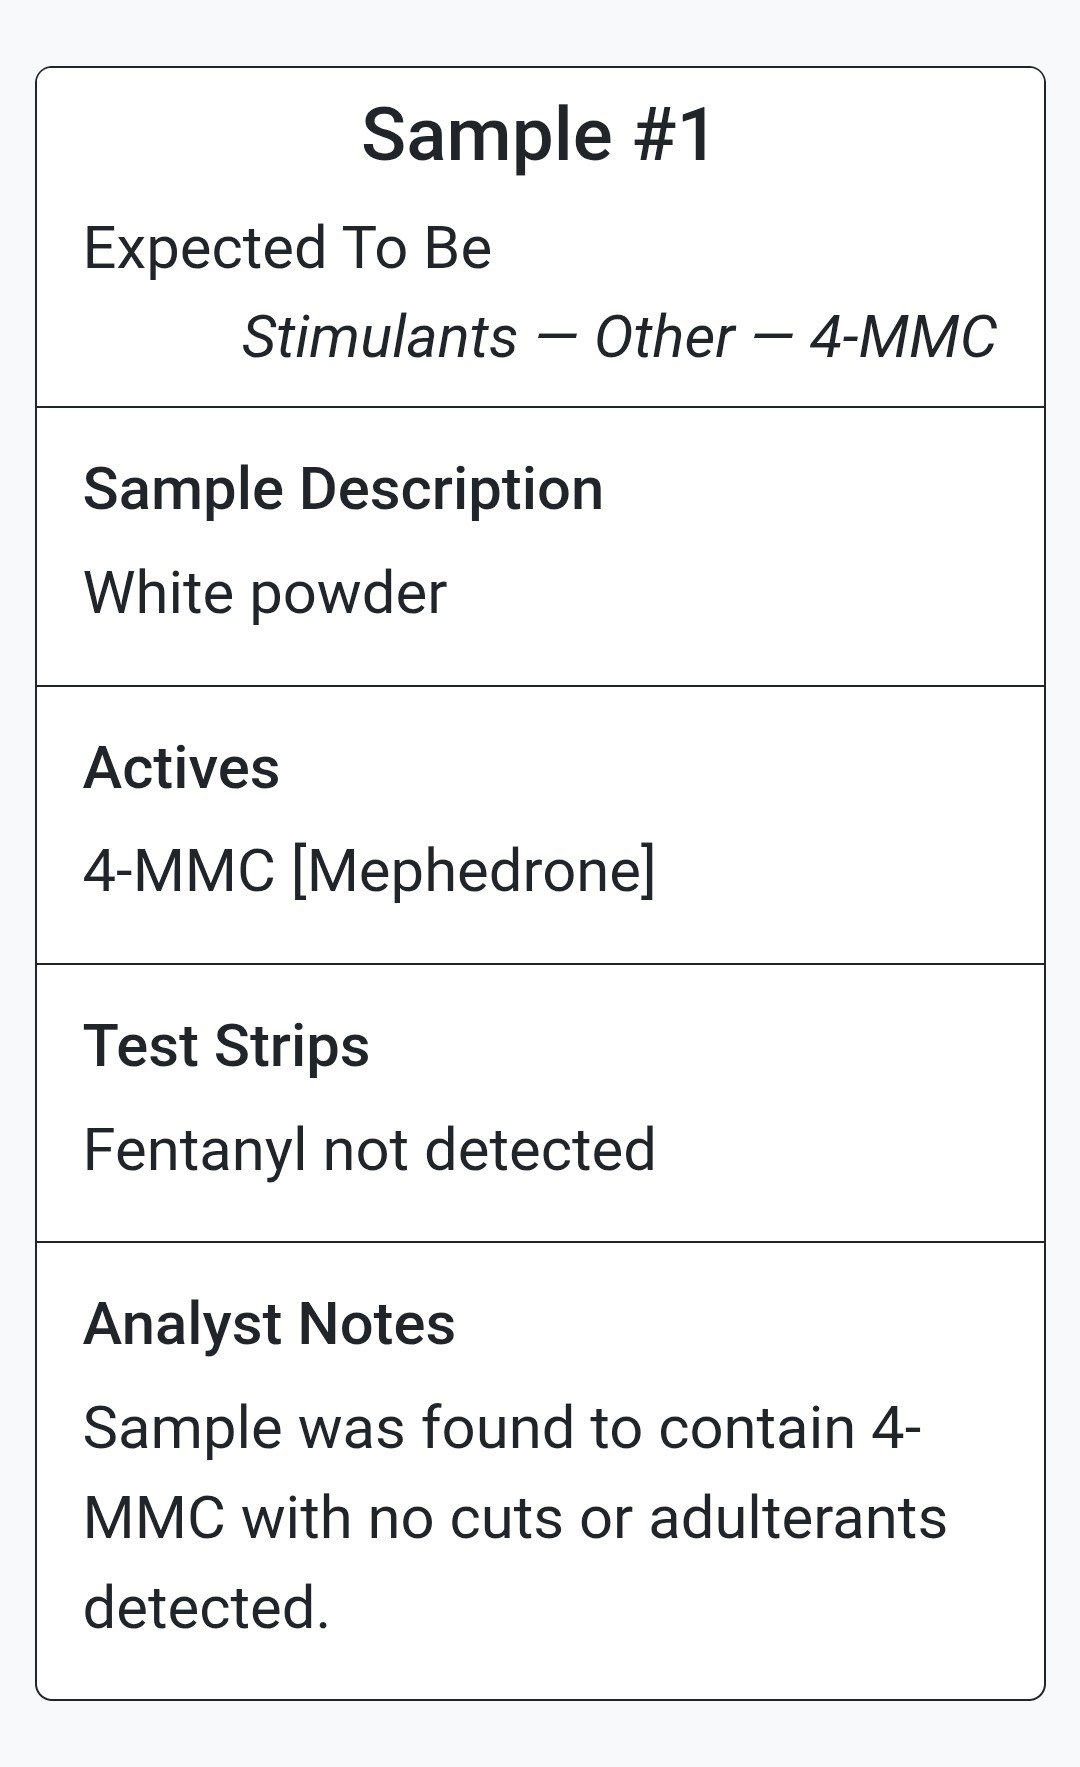Image resolution: width=1080 pixels, height=1767 pixels.
Task: Click the word Stimulants in italics
Action: click(379, 336)
